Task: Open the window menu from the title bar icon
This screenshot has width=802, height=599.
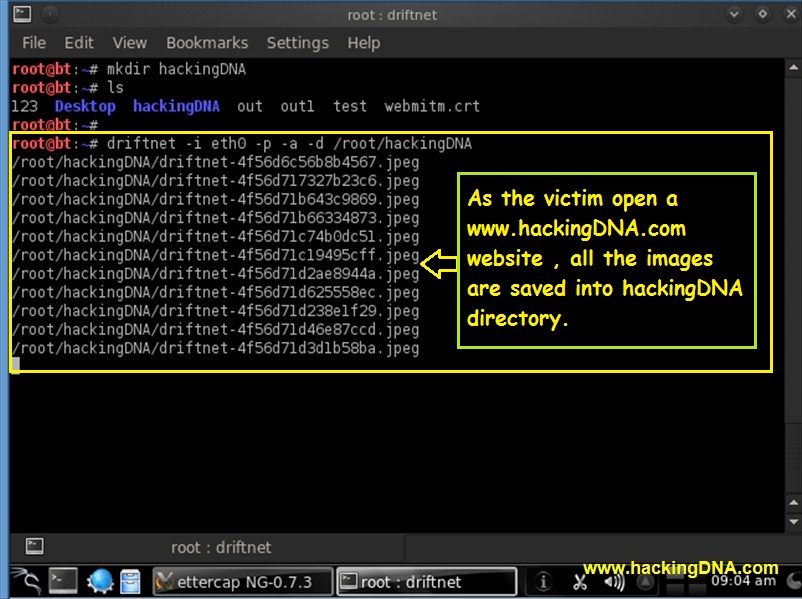Action: coord(24,14)
